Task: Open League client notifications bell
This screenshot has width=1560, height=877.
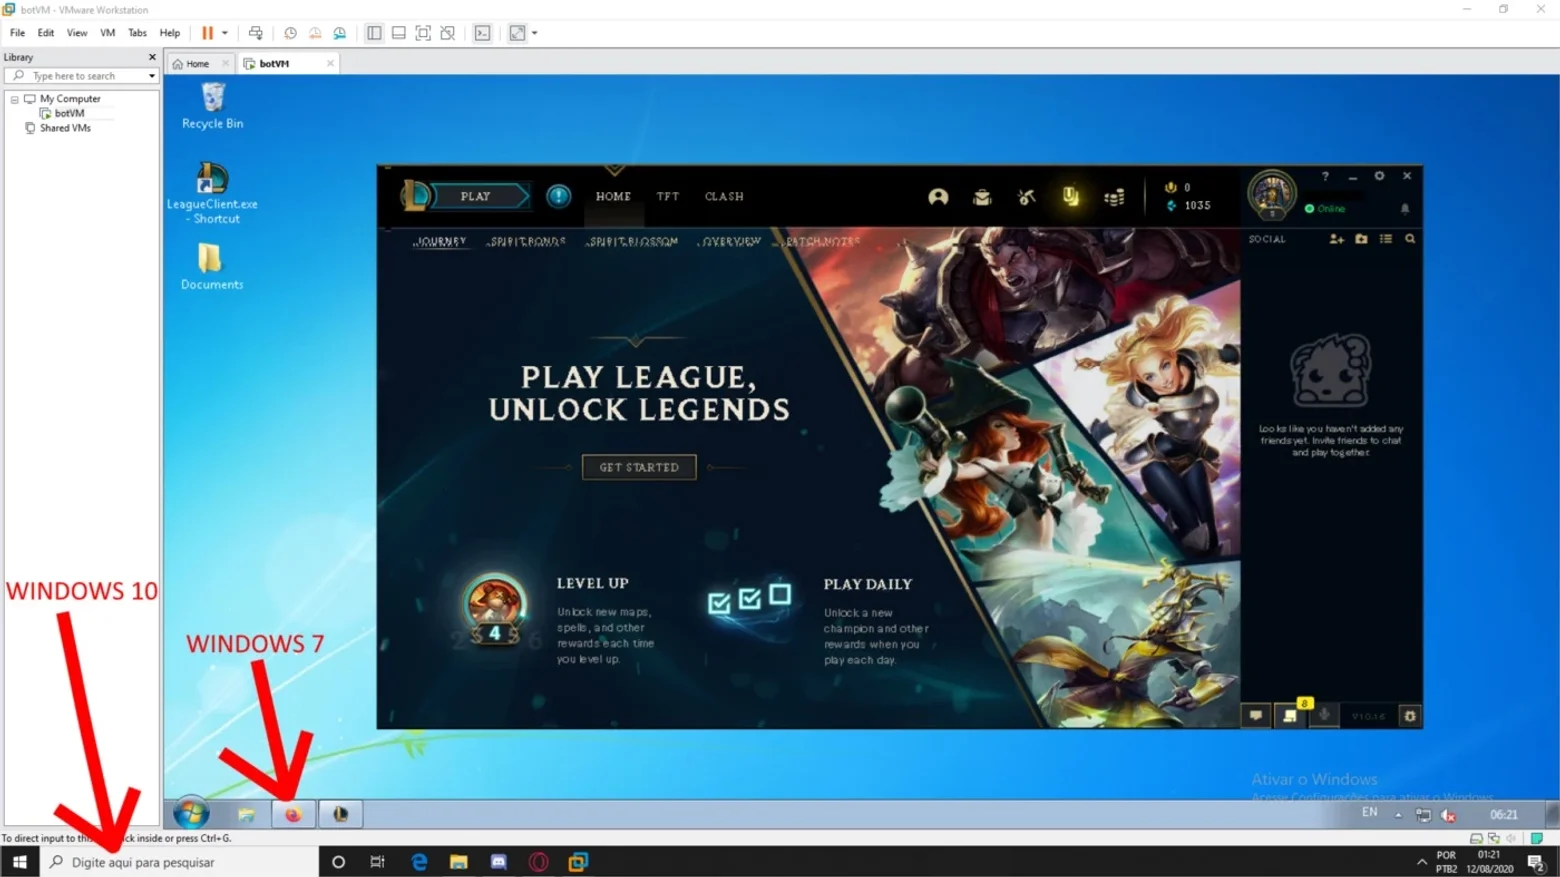Action: pos(1405,209)
